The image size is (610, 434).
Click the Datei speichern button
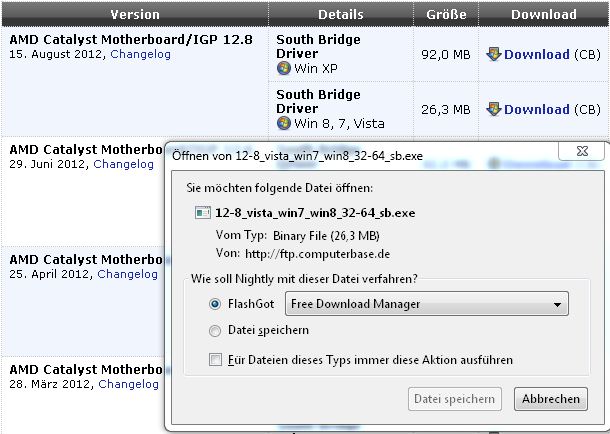[x=455, y=399]
